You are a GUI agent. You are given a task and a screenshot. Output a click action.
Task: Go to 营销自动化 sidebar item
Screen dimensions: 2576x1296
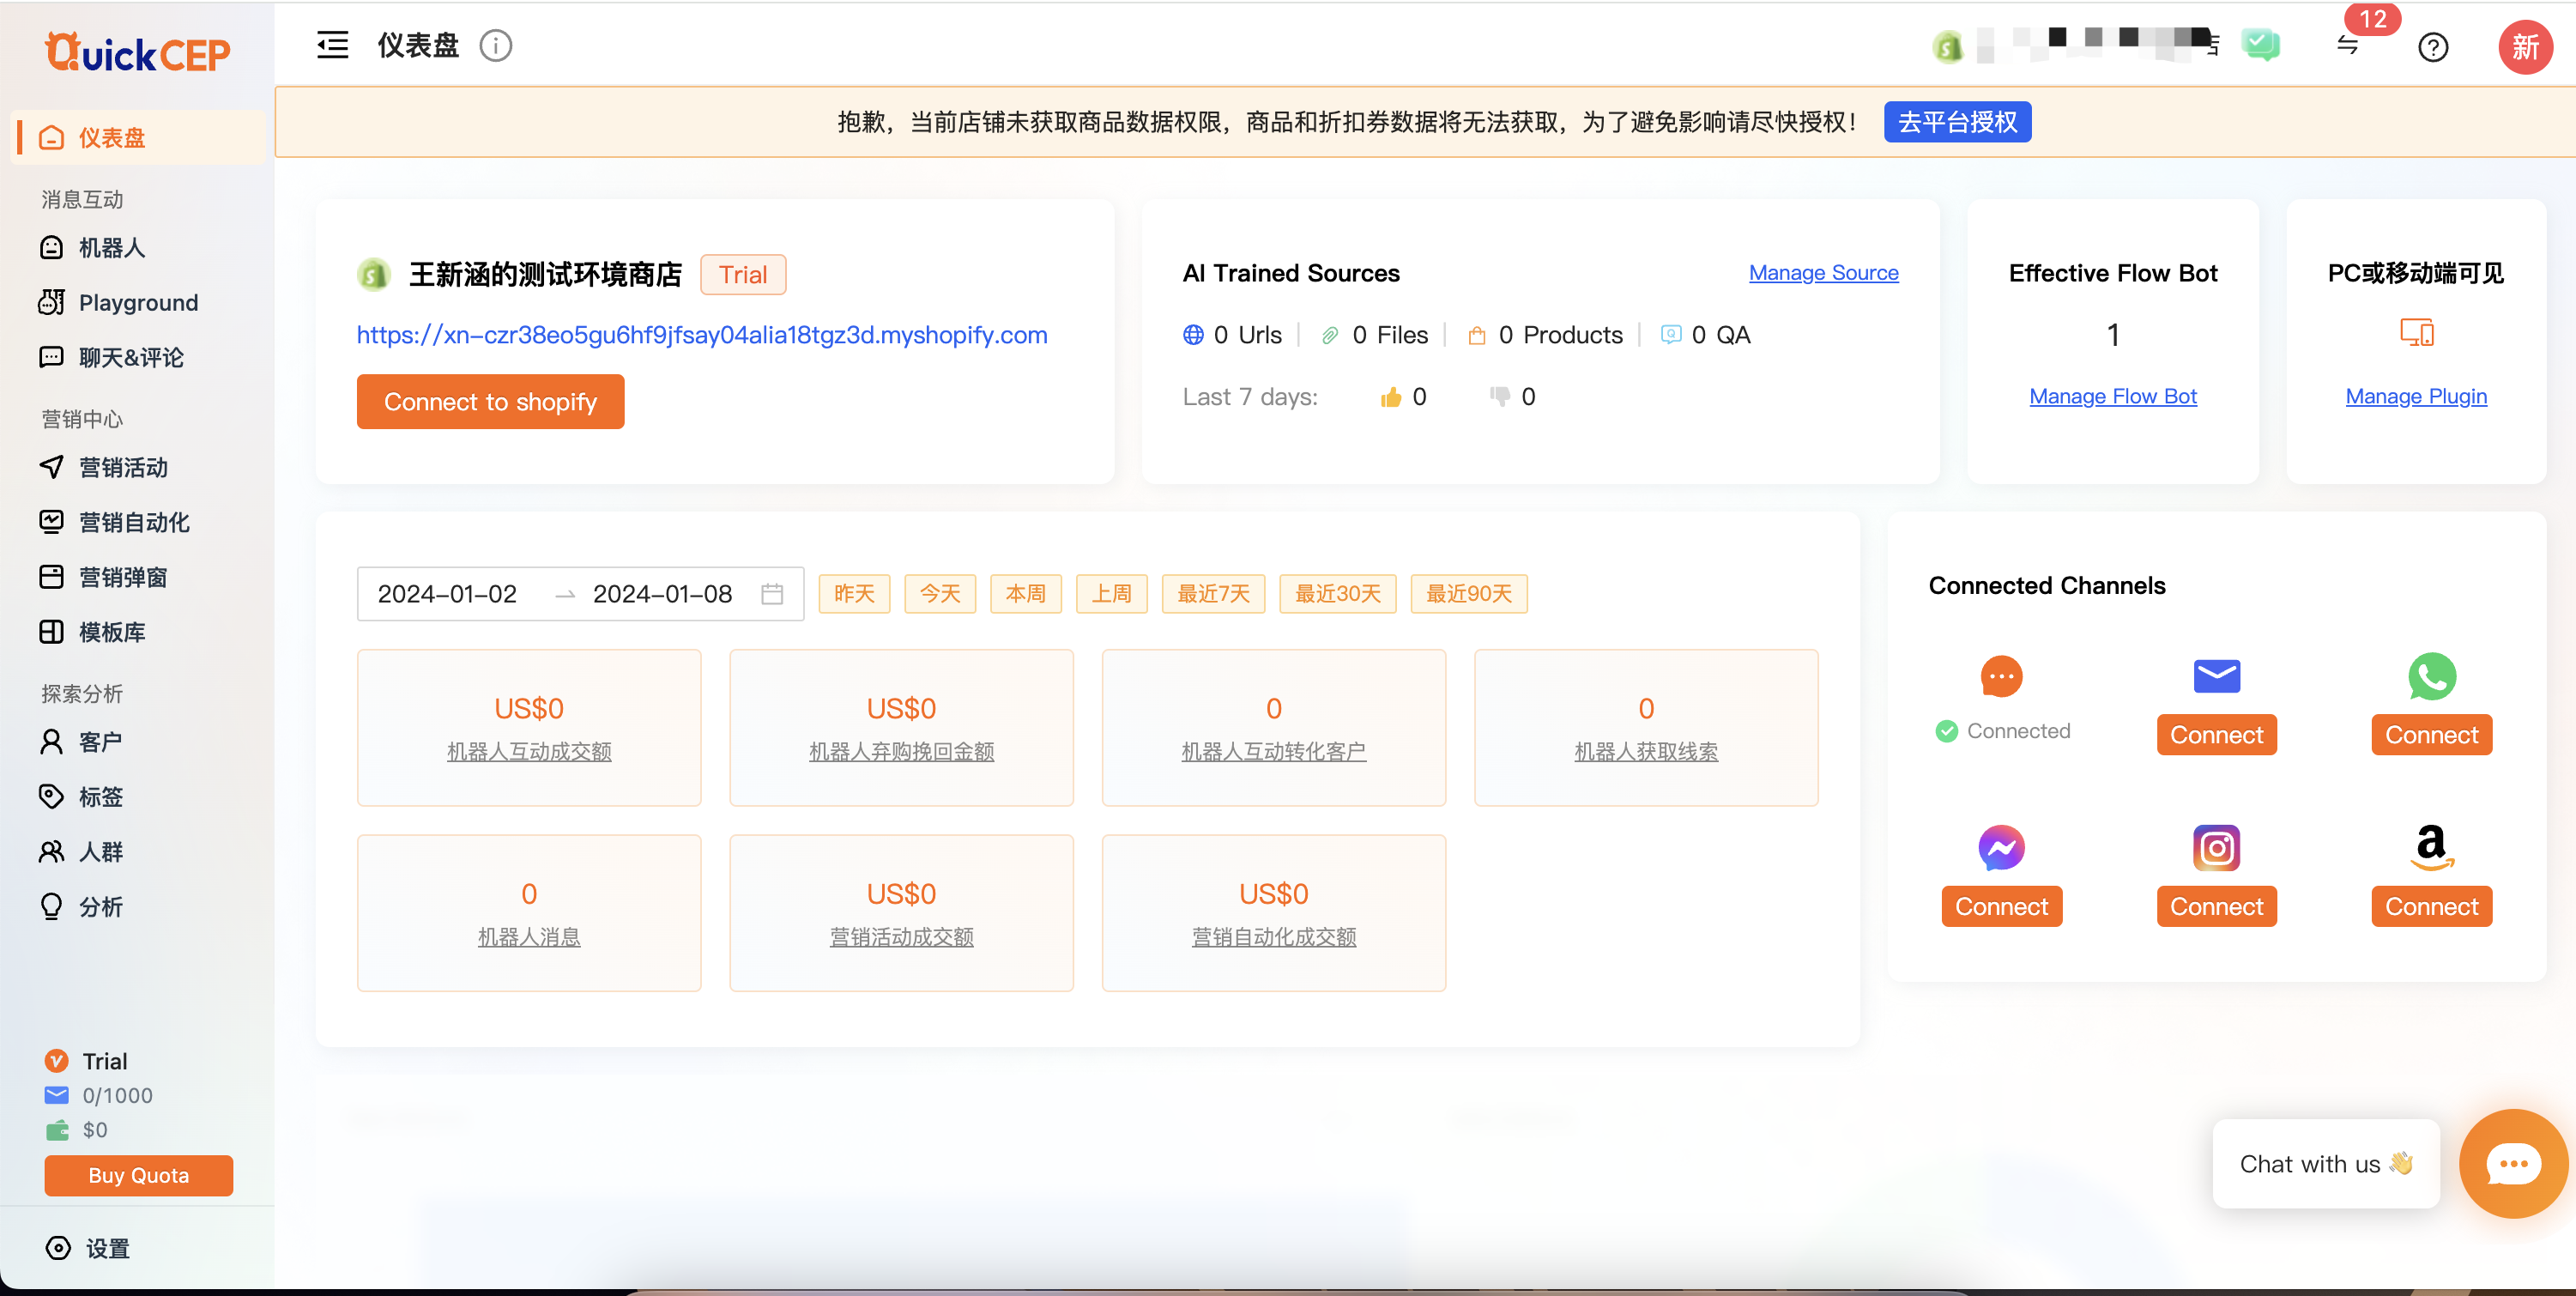coord(134,522)
